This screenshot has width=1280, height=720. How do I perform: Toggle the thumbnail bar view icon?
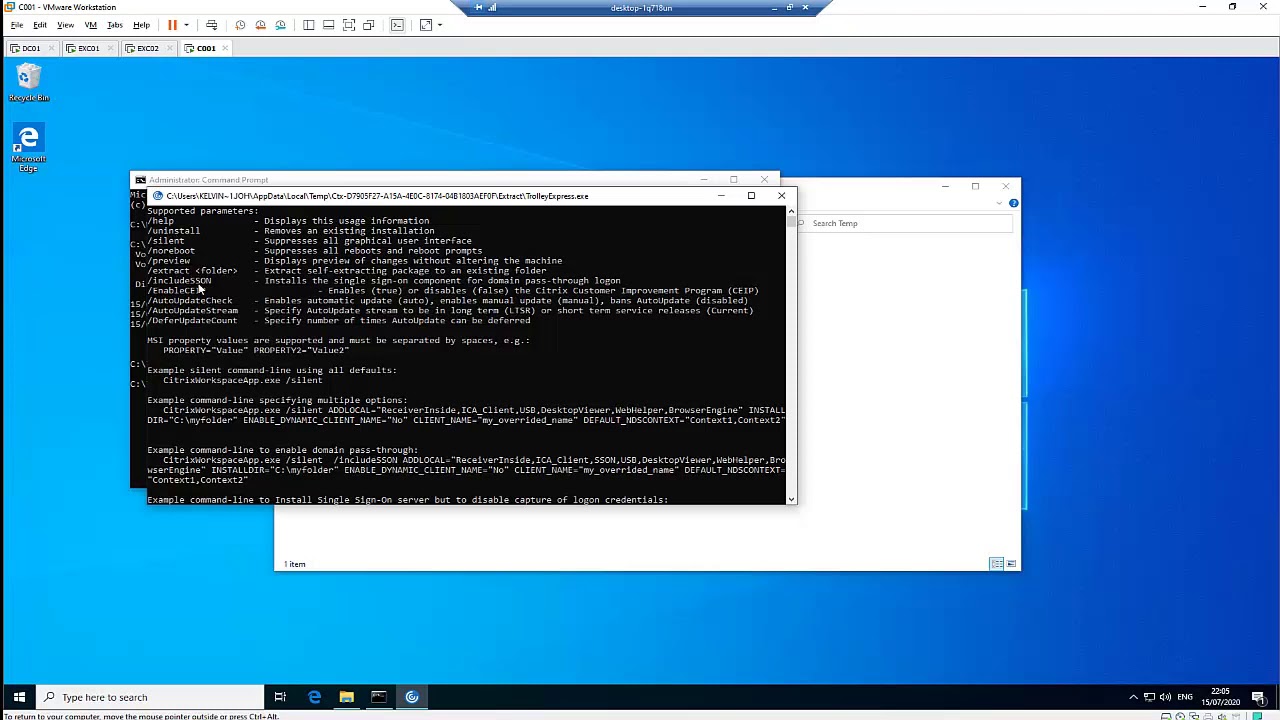tap(328, 25)
